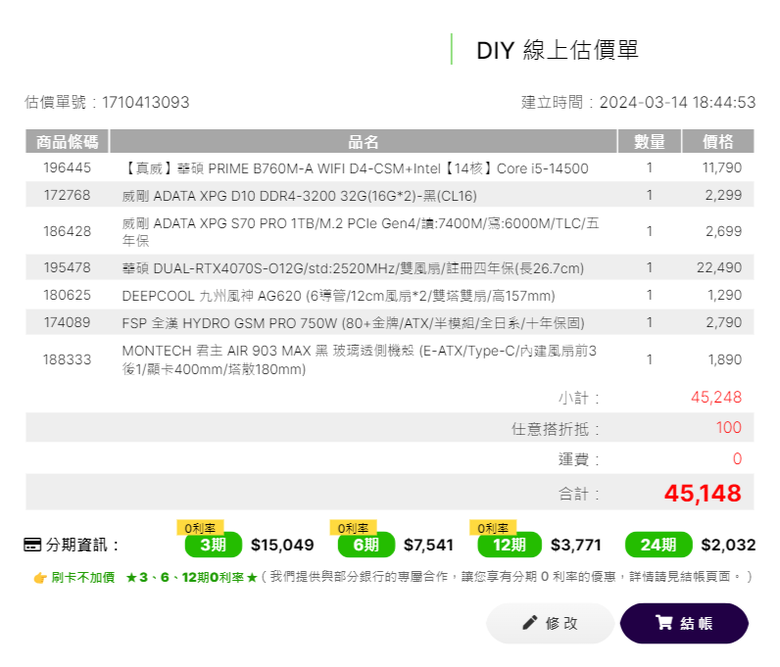Image resolution: width=780 pixels, height=667 pixels.
Task: Select the 24期 installment badge
Action: (x=659, y=545)
